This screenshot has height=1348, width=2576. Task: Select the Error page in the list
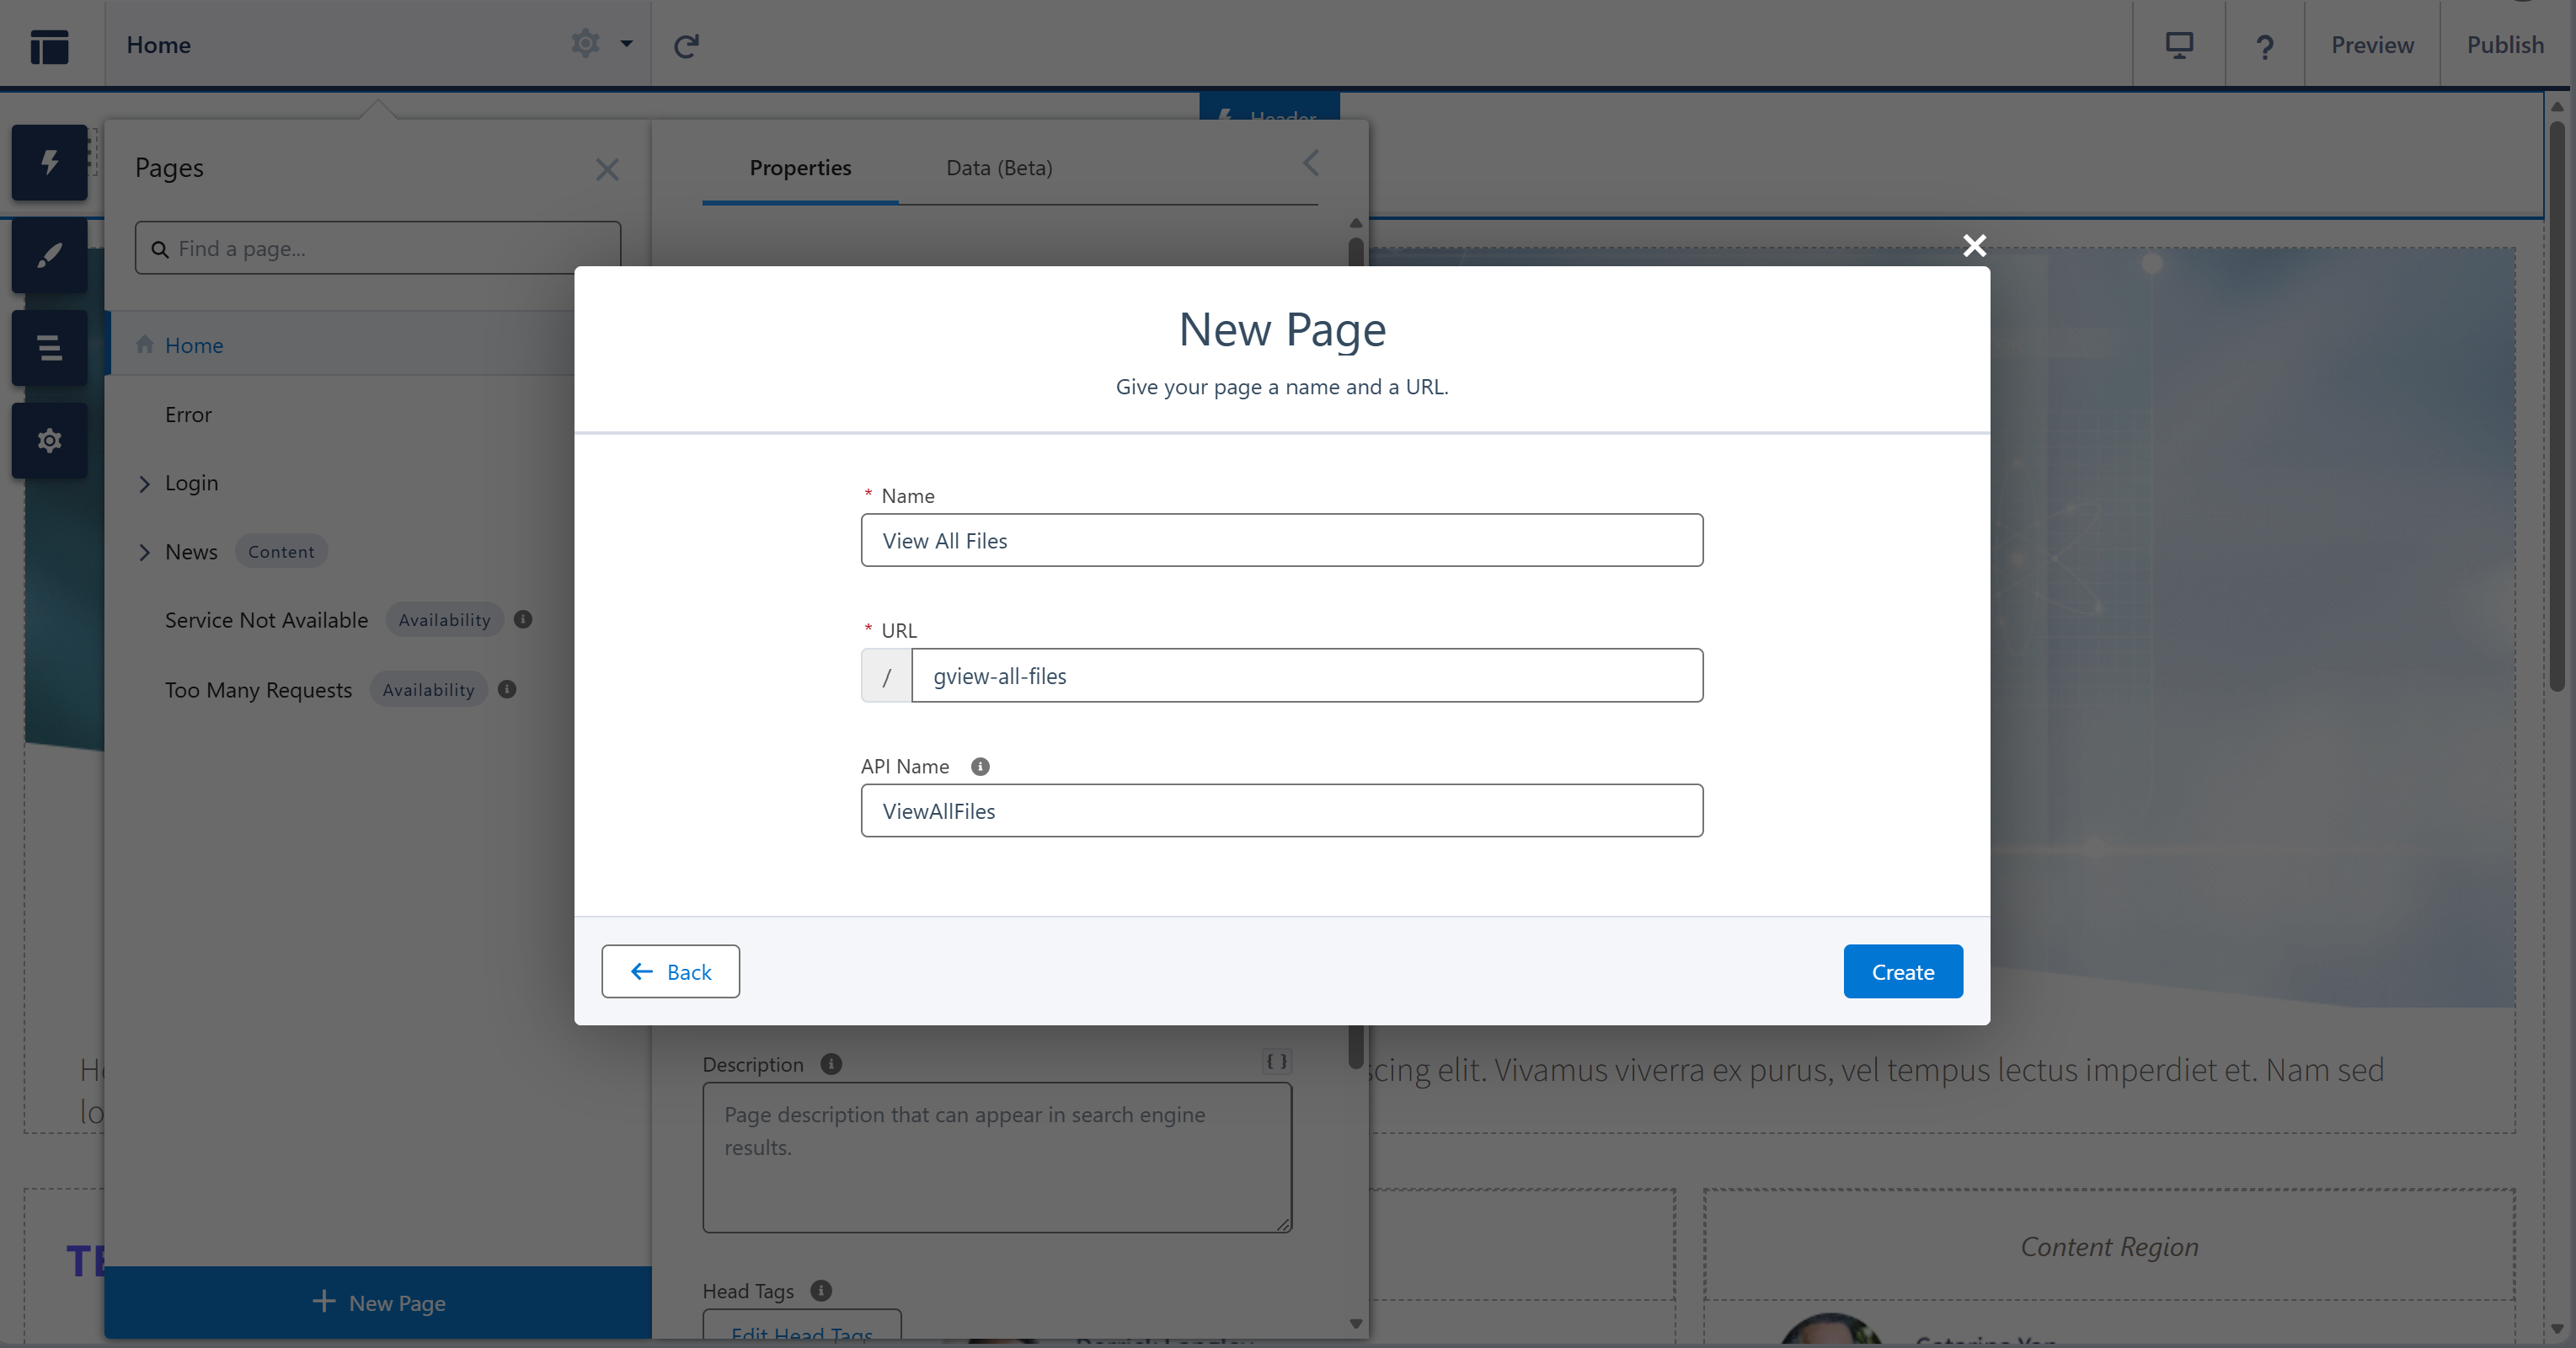click(x=188, y=414)
